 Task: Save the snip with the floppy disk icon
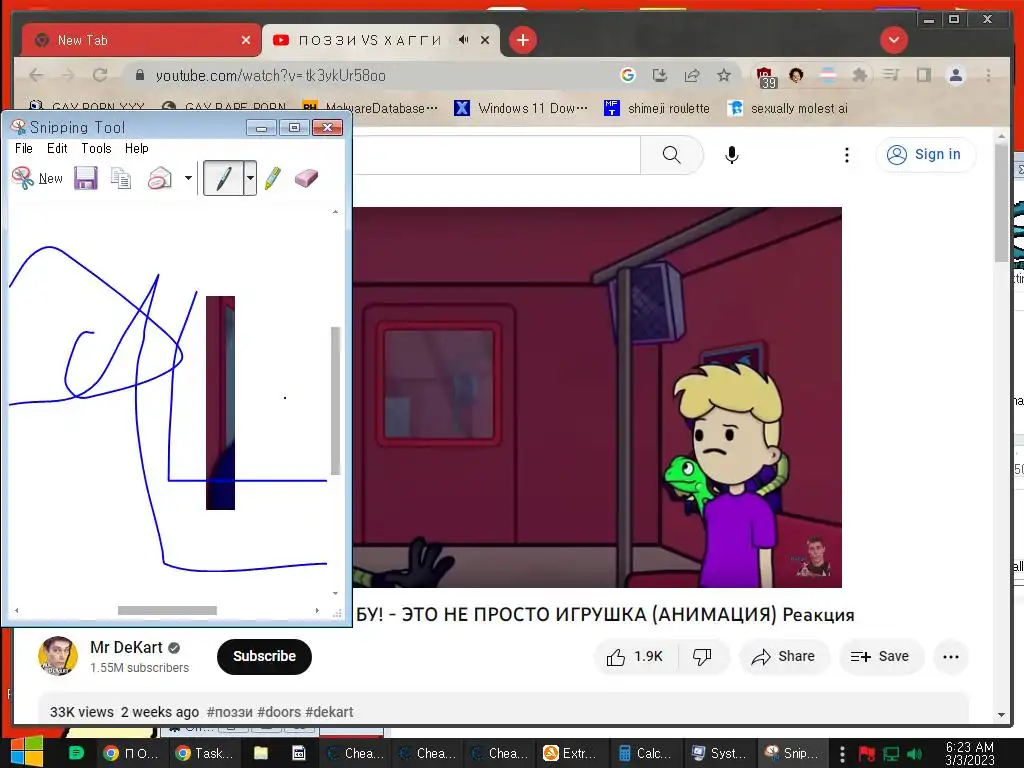pos(86,178)
